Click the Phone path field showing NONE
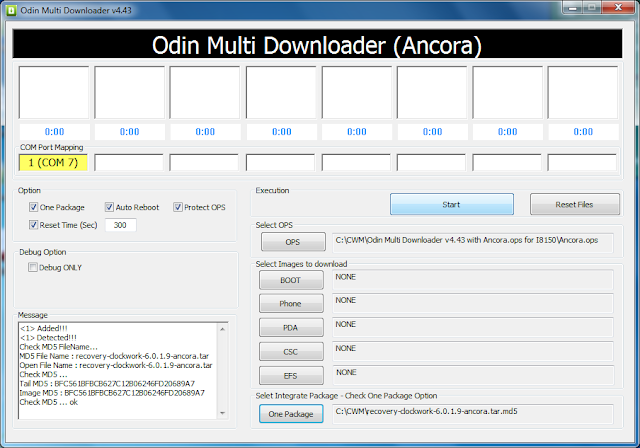640x448 pixels. click(x=473, y=303)
